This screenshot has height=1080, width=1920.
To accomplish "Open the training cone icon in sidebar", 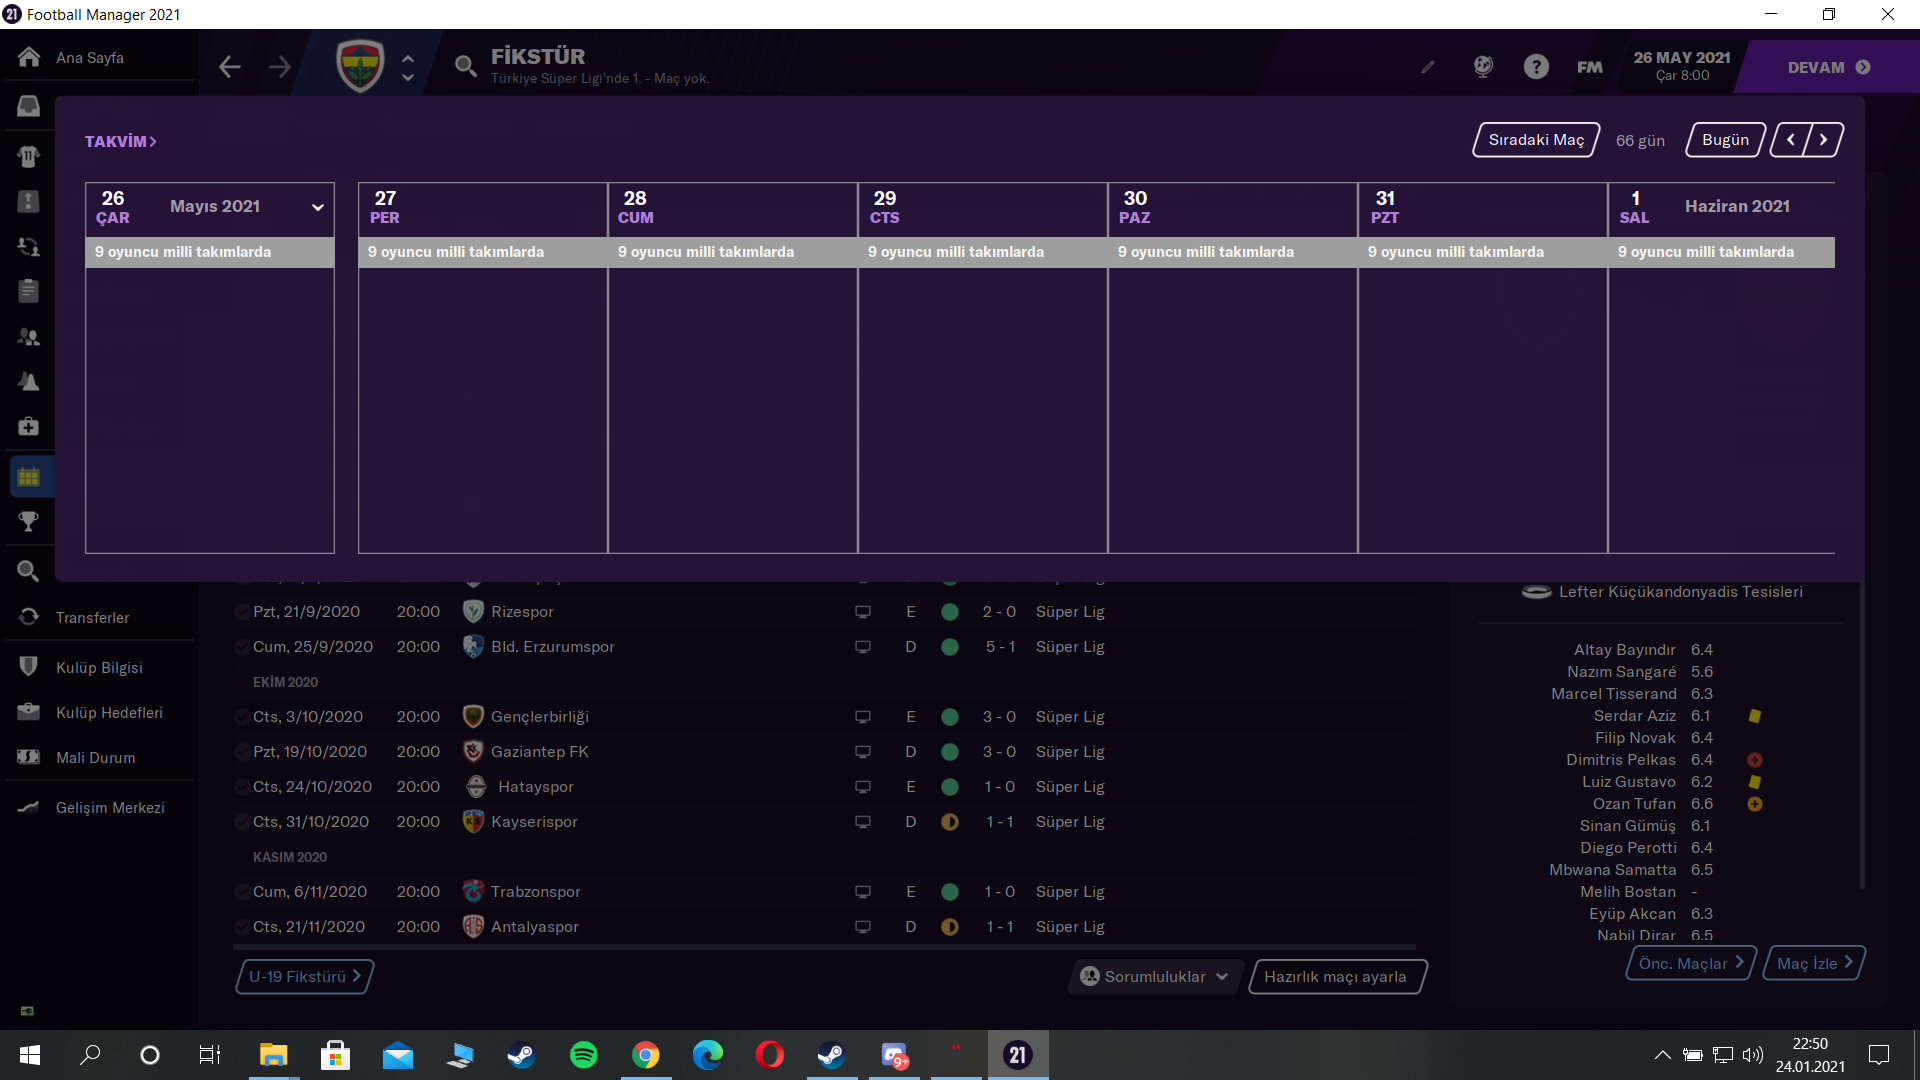I will [x=29, y=382].
